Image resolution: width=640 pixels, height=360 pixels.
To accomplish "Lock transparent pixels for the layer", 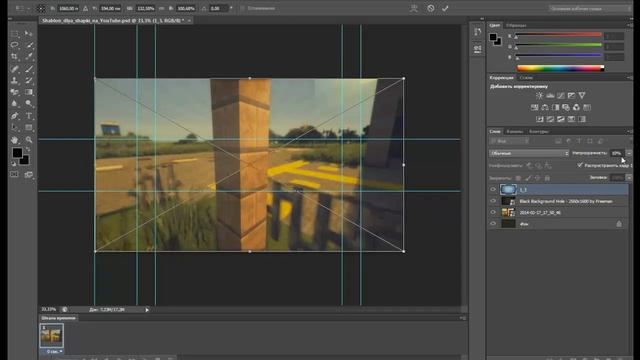I will (518, 178).
